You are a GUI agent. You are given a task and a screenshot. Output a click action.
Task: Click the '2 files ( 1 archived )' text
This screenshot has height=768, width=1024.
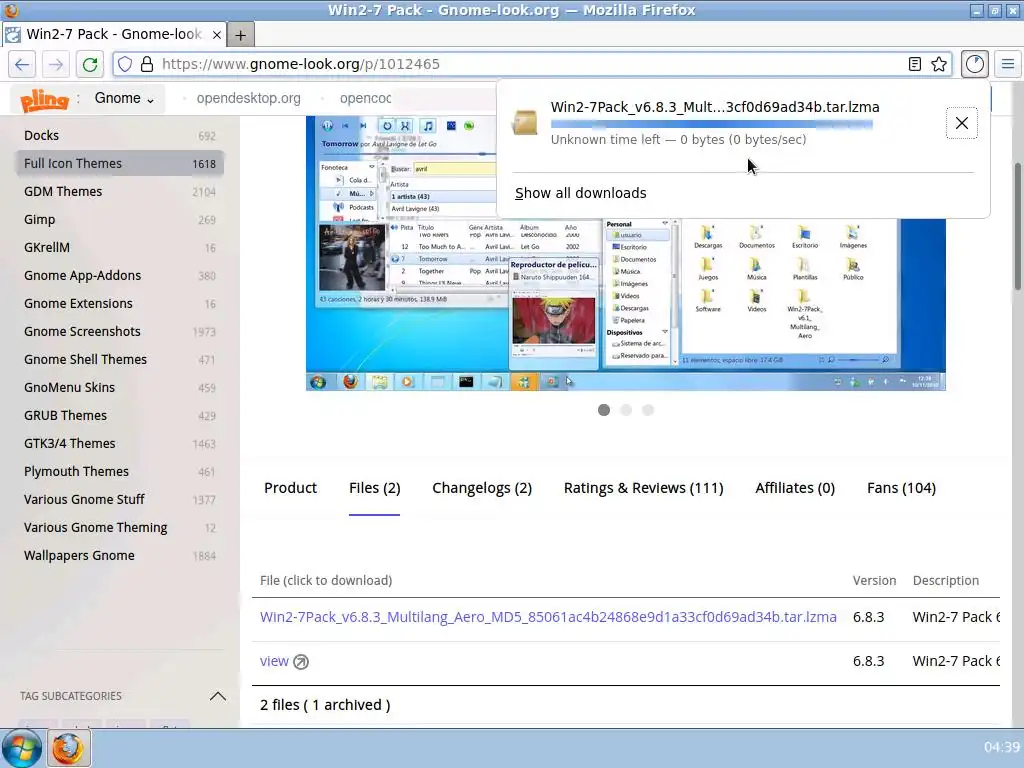click(325, 705)
